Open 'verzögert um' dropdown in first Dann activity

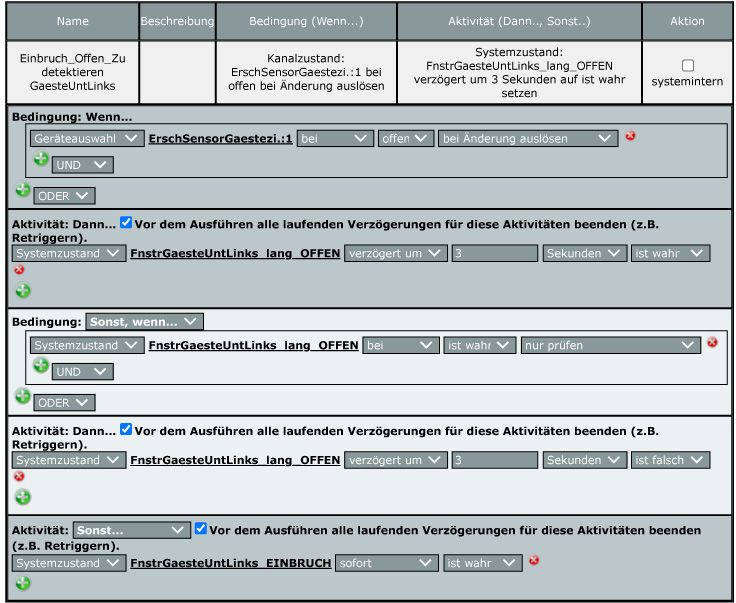click(x=396, y=253)
